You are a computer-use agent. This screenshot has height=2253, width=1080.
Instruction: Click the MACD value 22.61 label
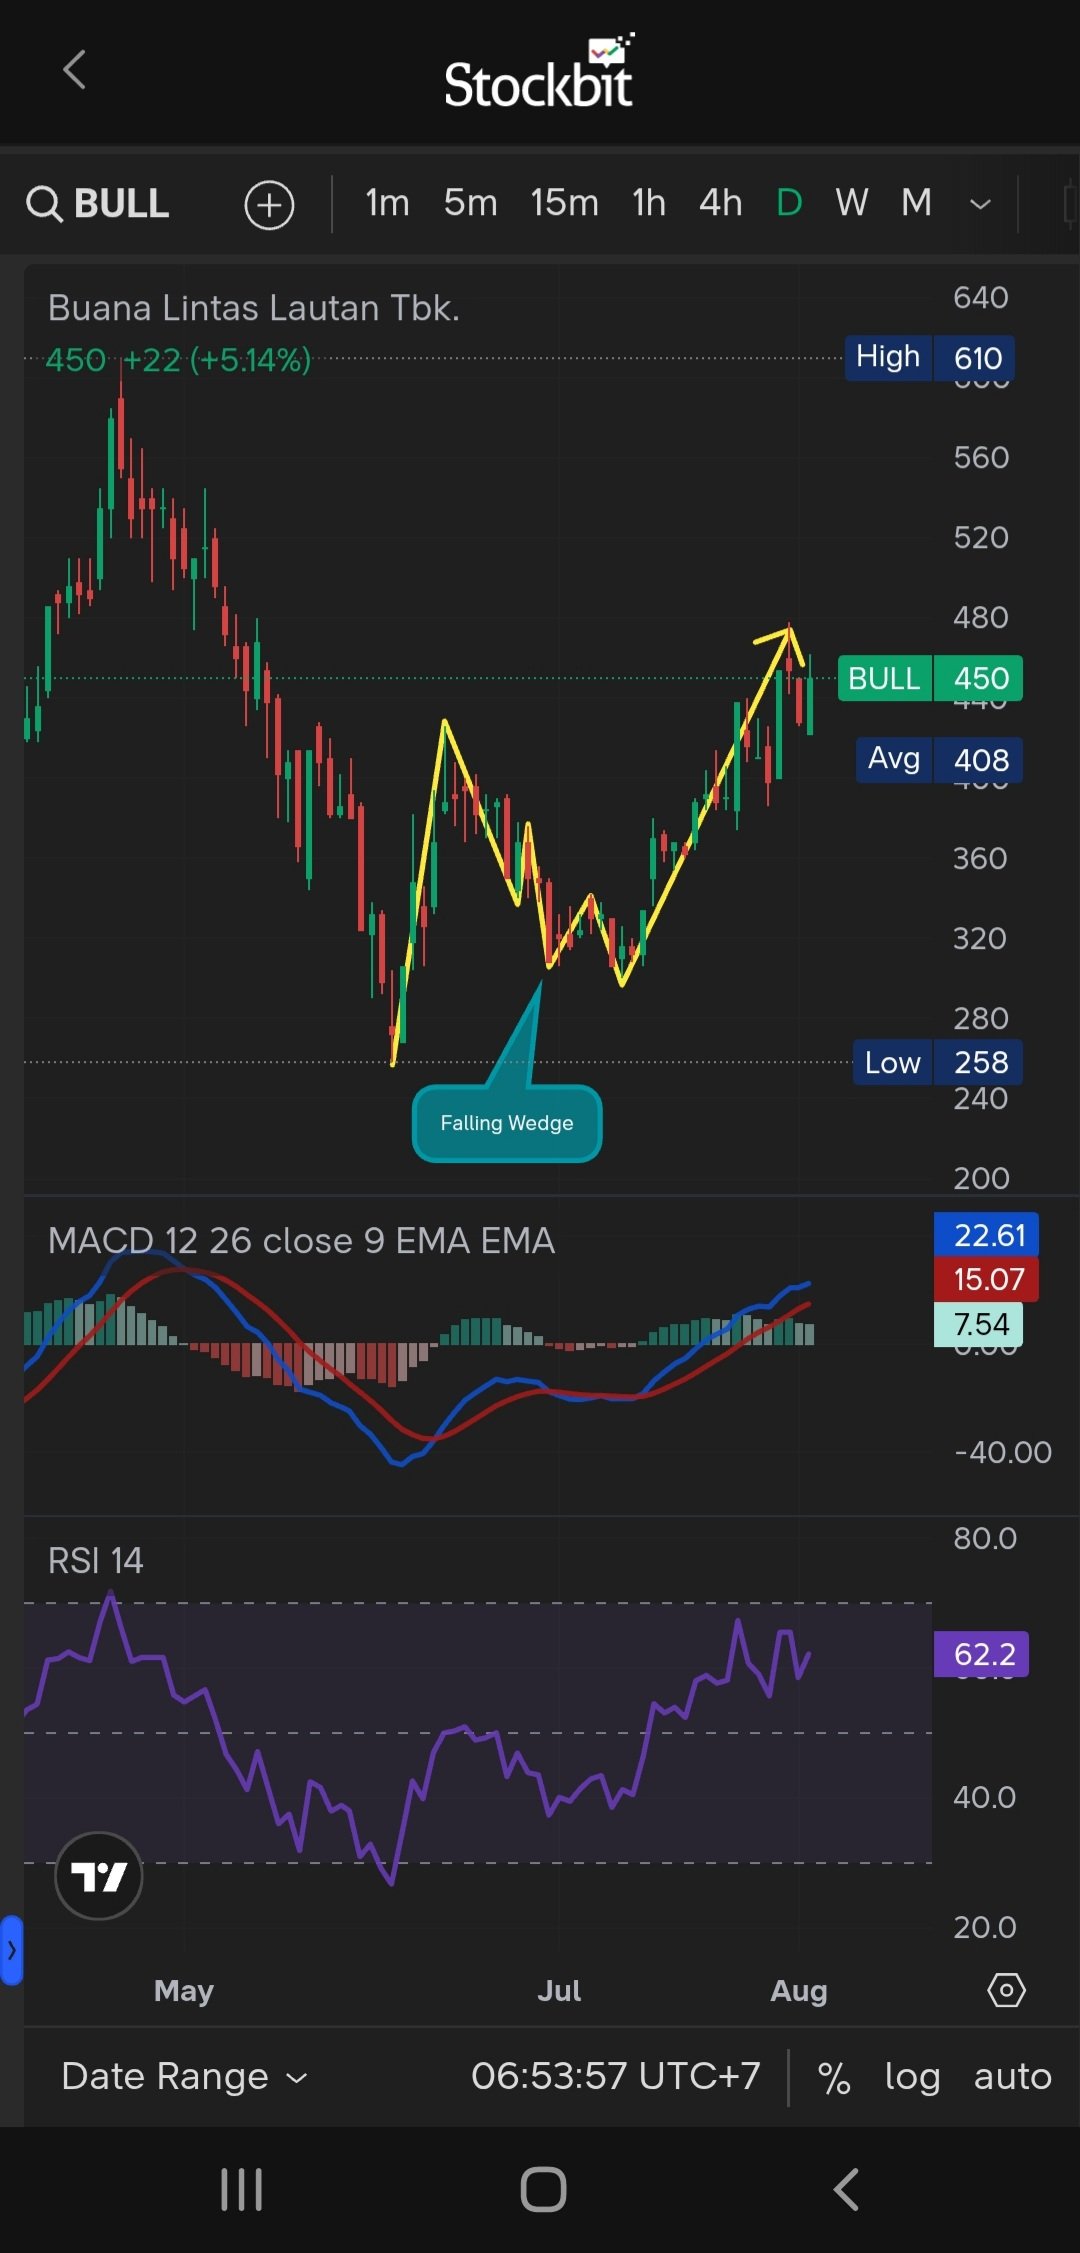coord(986,1235)
